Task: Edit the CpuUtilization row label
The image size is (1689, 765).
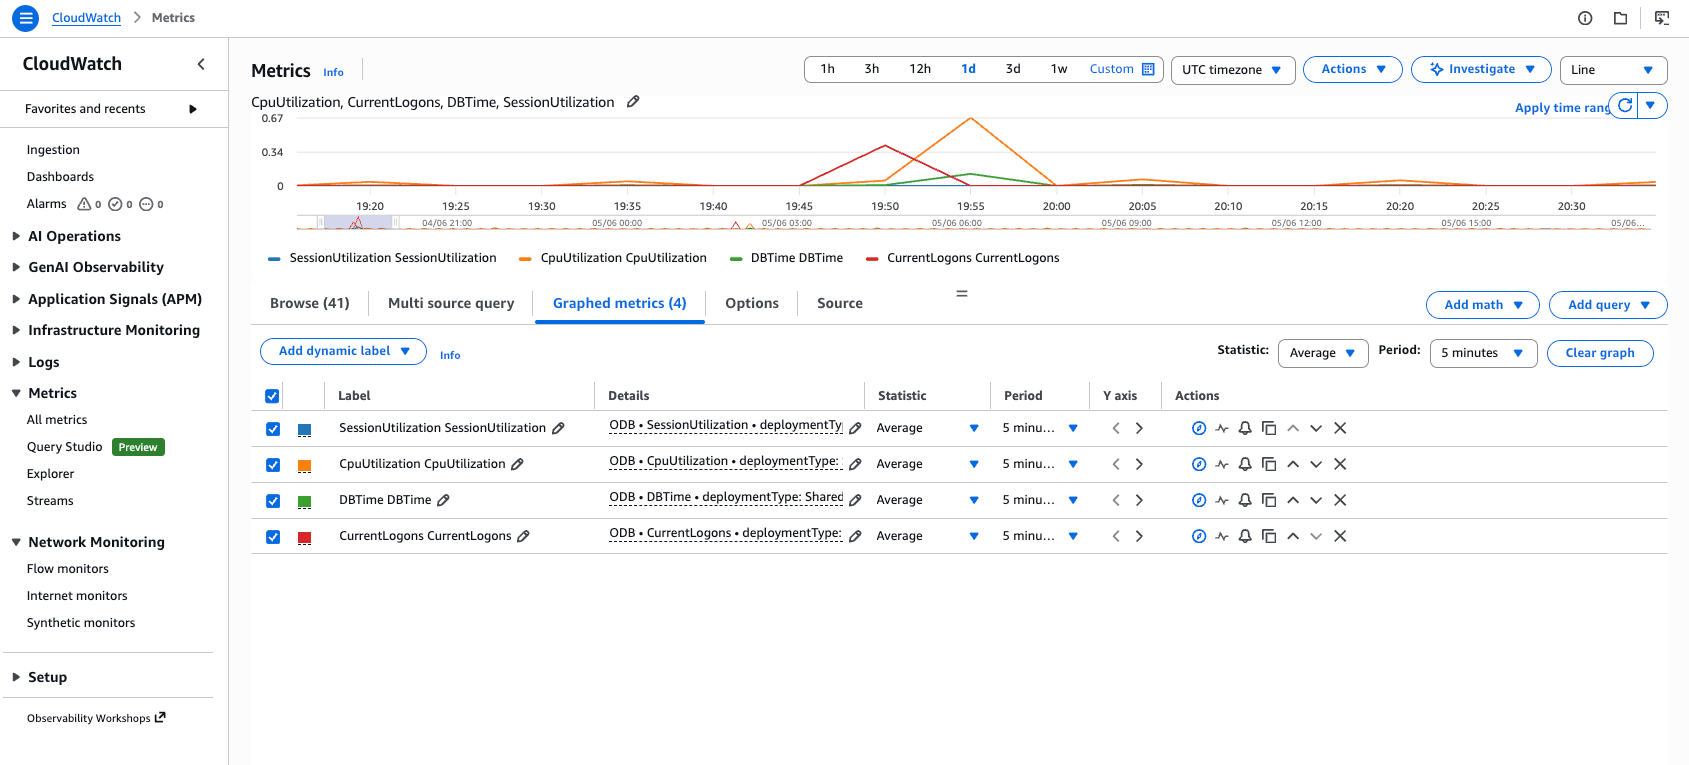Action: [x=517, y=464]
